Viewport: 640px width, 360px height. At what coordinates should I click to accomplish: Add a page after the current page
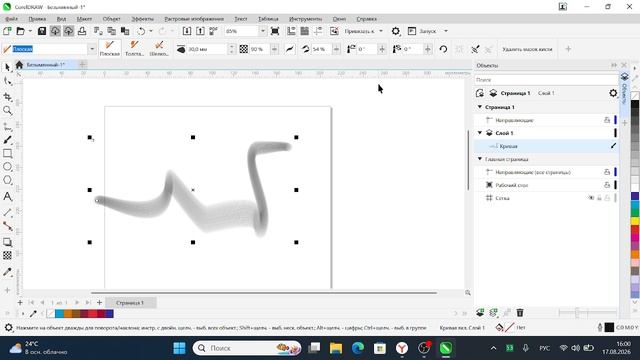click(99, 303)
